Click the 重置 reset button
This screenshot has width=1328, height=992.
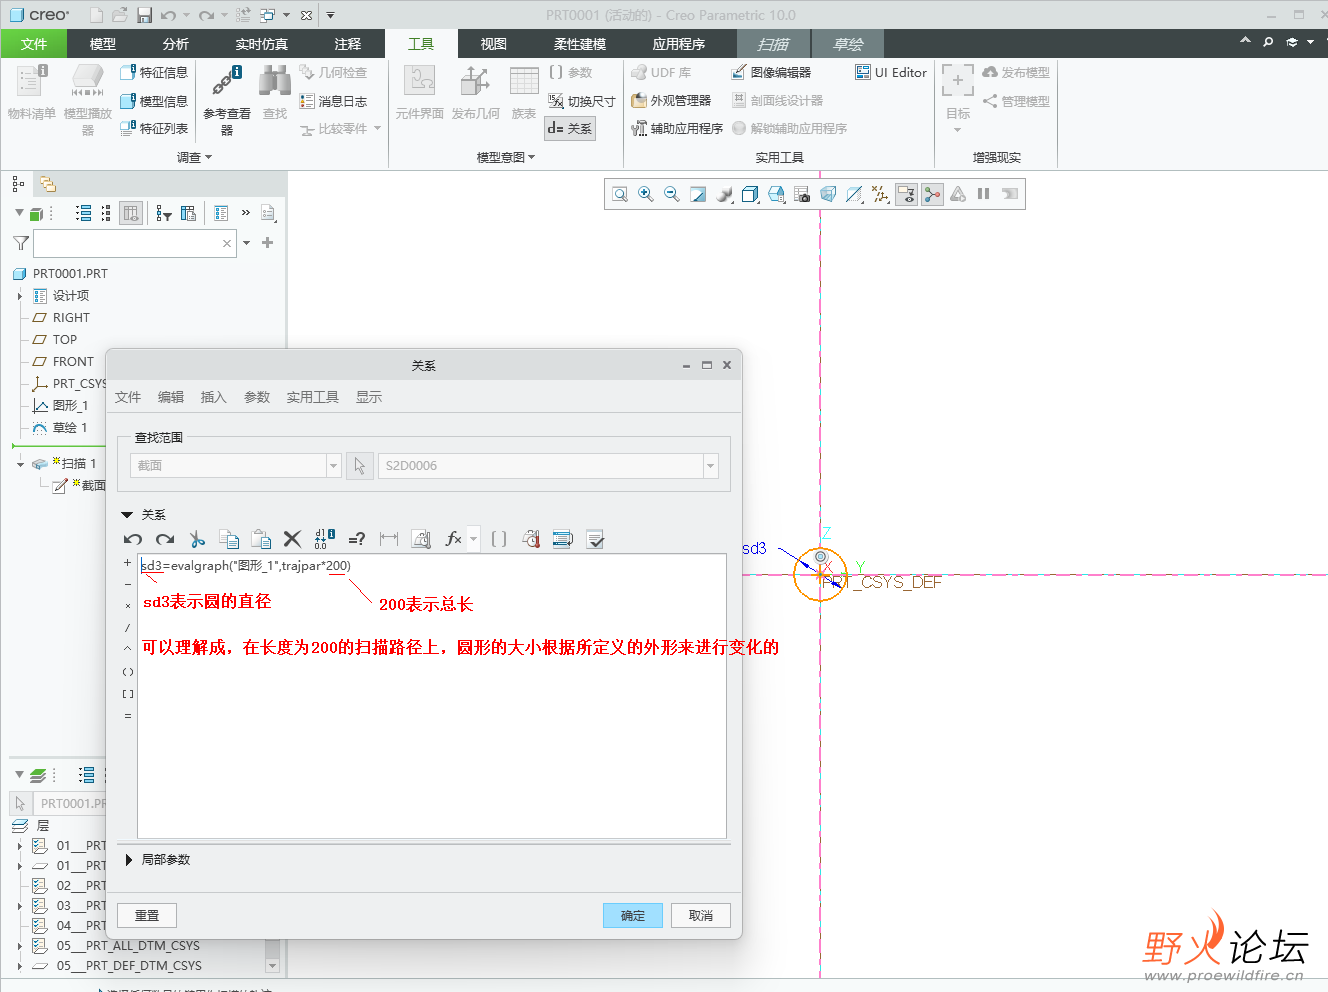147,915
